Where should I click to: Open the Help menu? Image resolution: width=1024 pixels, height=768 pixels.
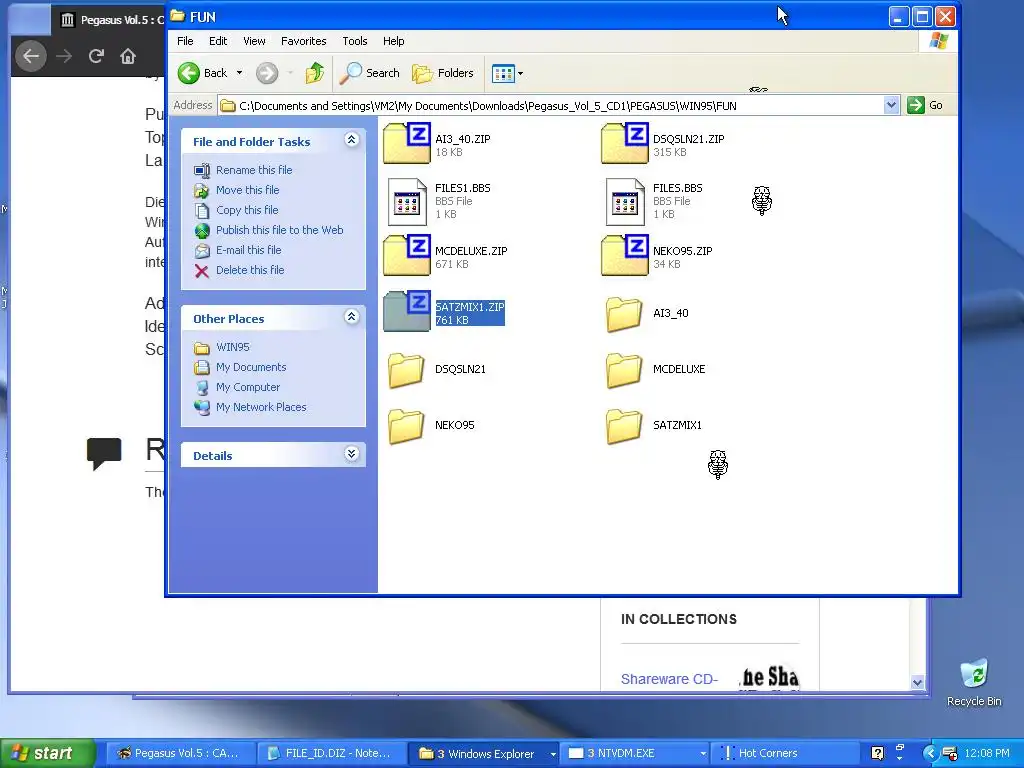tap(393, 41)
